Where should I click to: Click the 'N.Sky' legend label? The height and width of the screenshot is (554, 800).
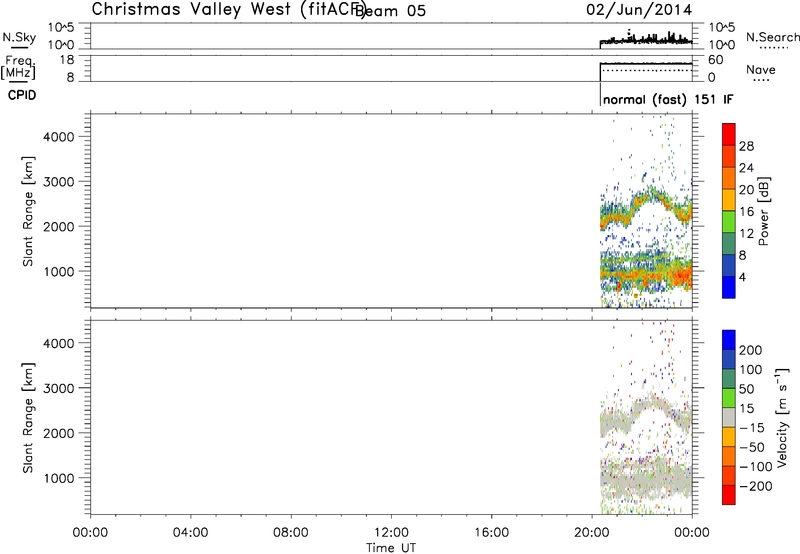point(19,37)
